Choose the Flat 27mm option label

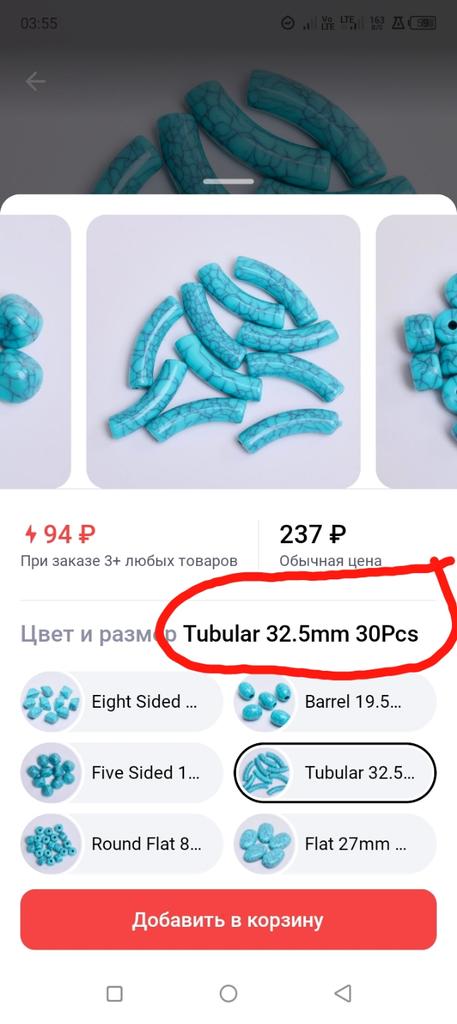(x=356, y=844)
